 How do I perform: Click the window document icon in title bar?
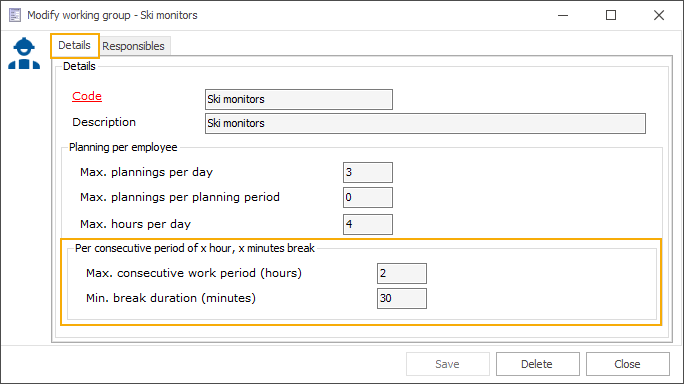tap(15, 15)
